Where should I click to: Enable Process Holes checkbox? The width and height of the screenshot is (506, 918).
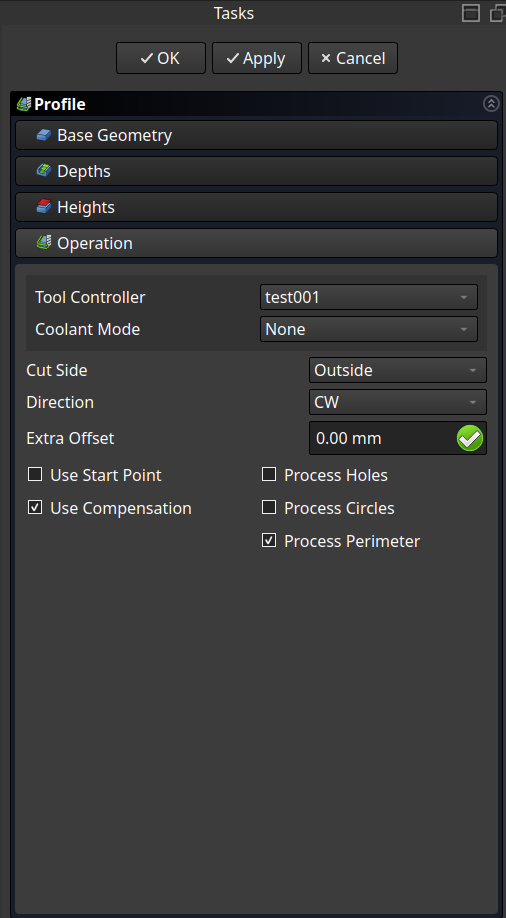tap(269, 474)
